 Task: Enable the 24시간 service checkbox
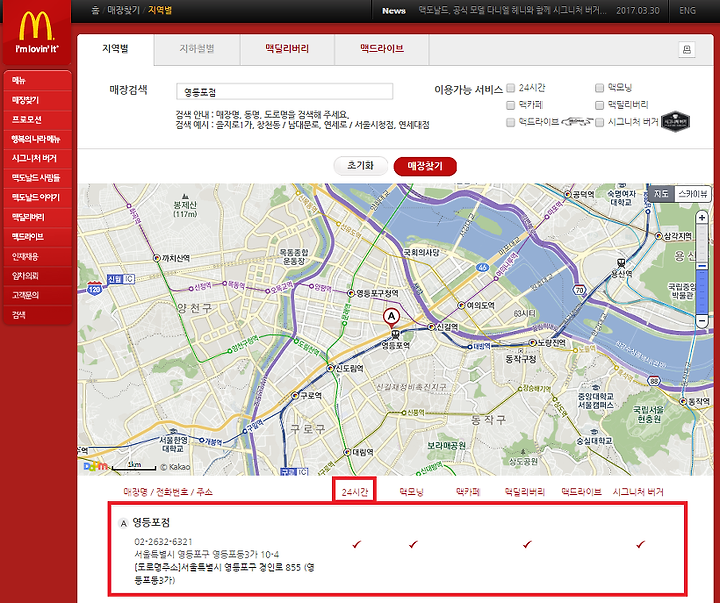pyautogui.click(x=510, y=88)
